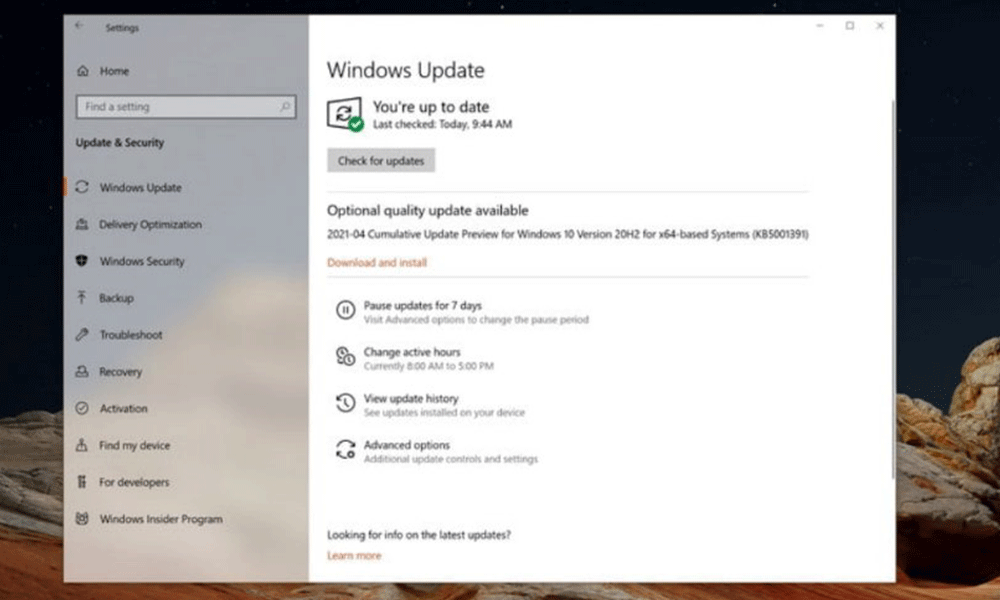1000x600 pixels.
Task: Select Windows Update in the sidebar
Action: (x=140, y=188)
